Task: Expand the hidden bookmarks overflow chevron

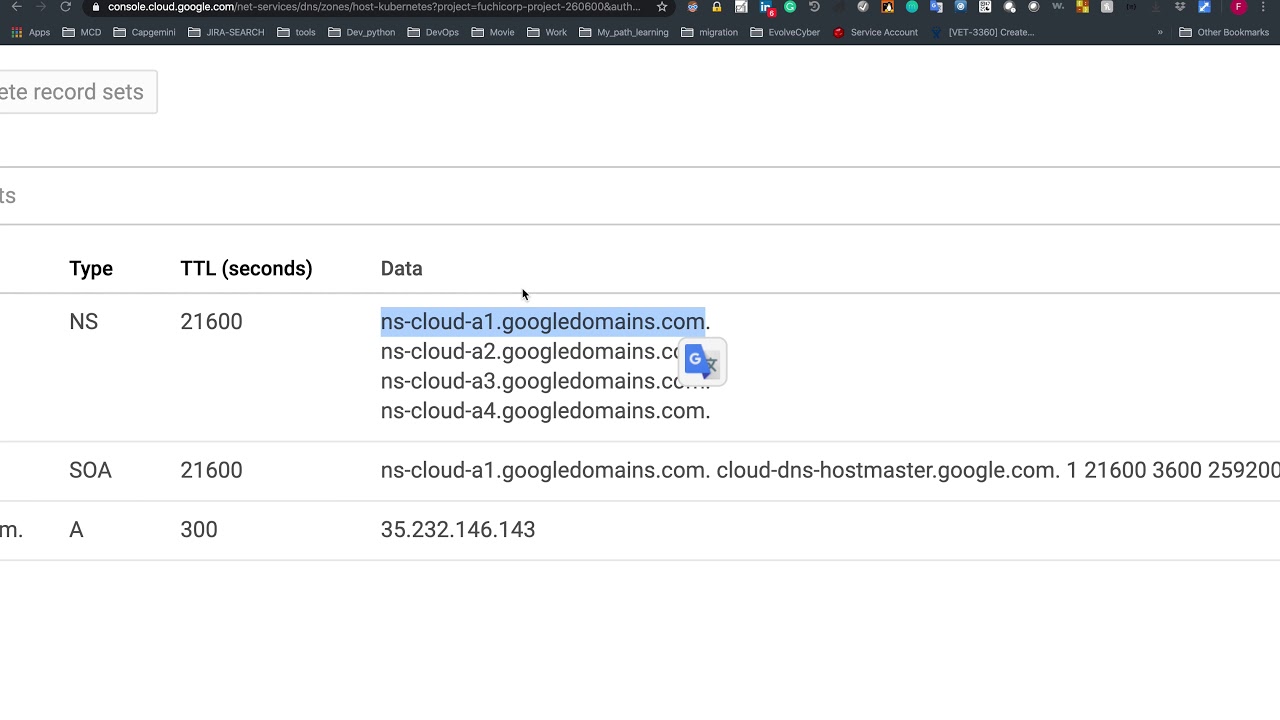Action: (1160, 32)
